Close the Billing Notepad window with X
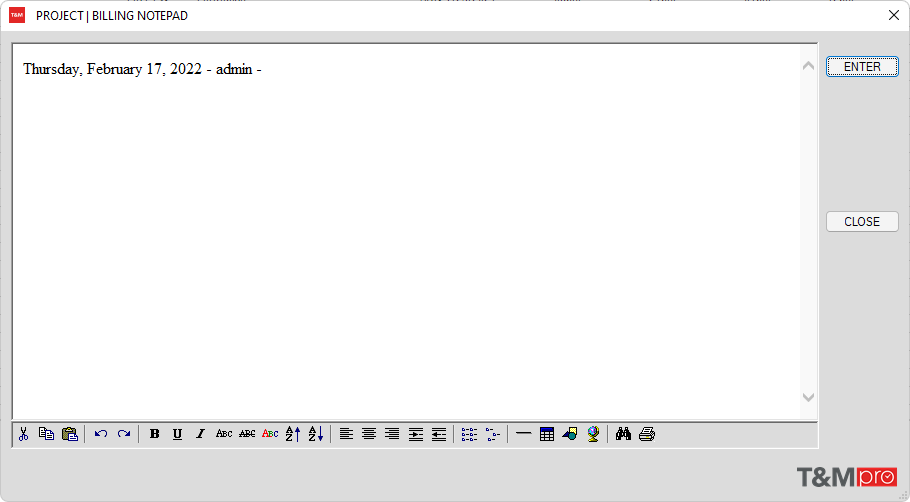This screenshot has width=910, height=502. (894, 16)
